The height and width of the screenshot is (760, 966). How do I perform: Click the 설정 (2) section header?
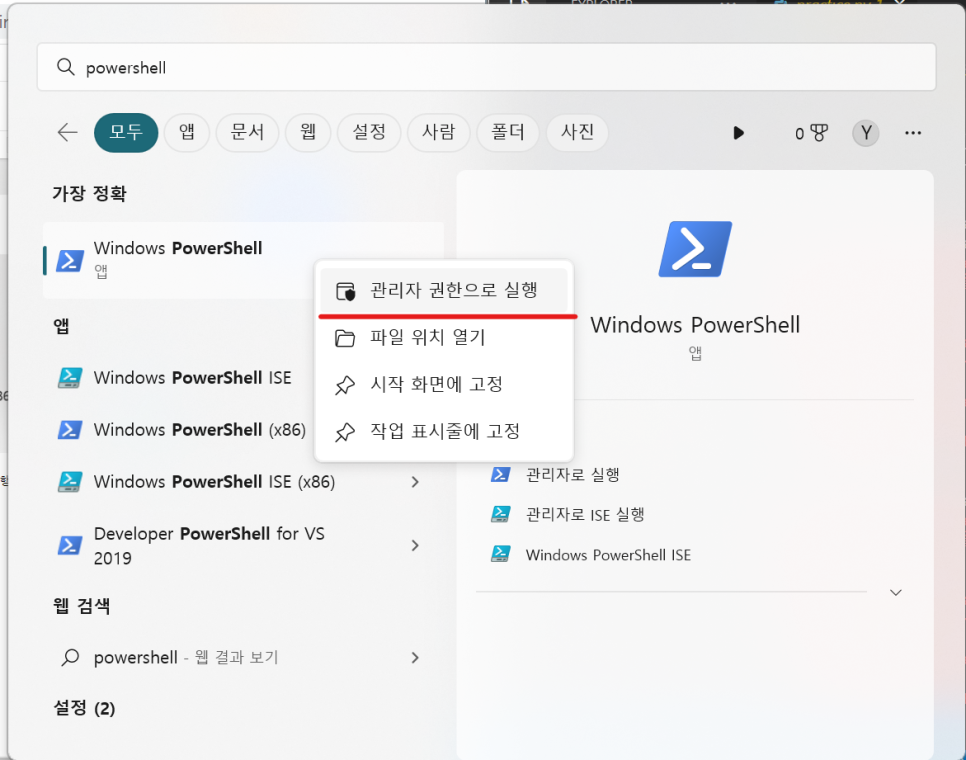[84, 708]
